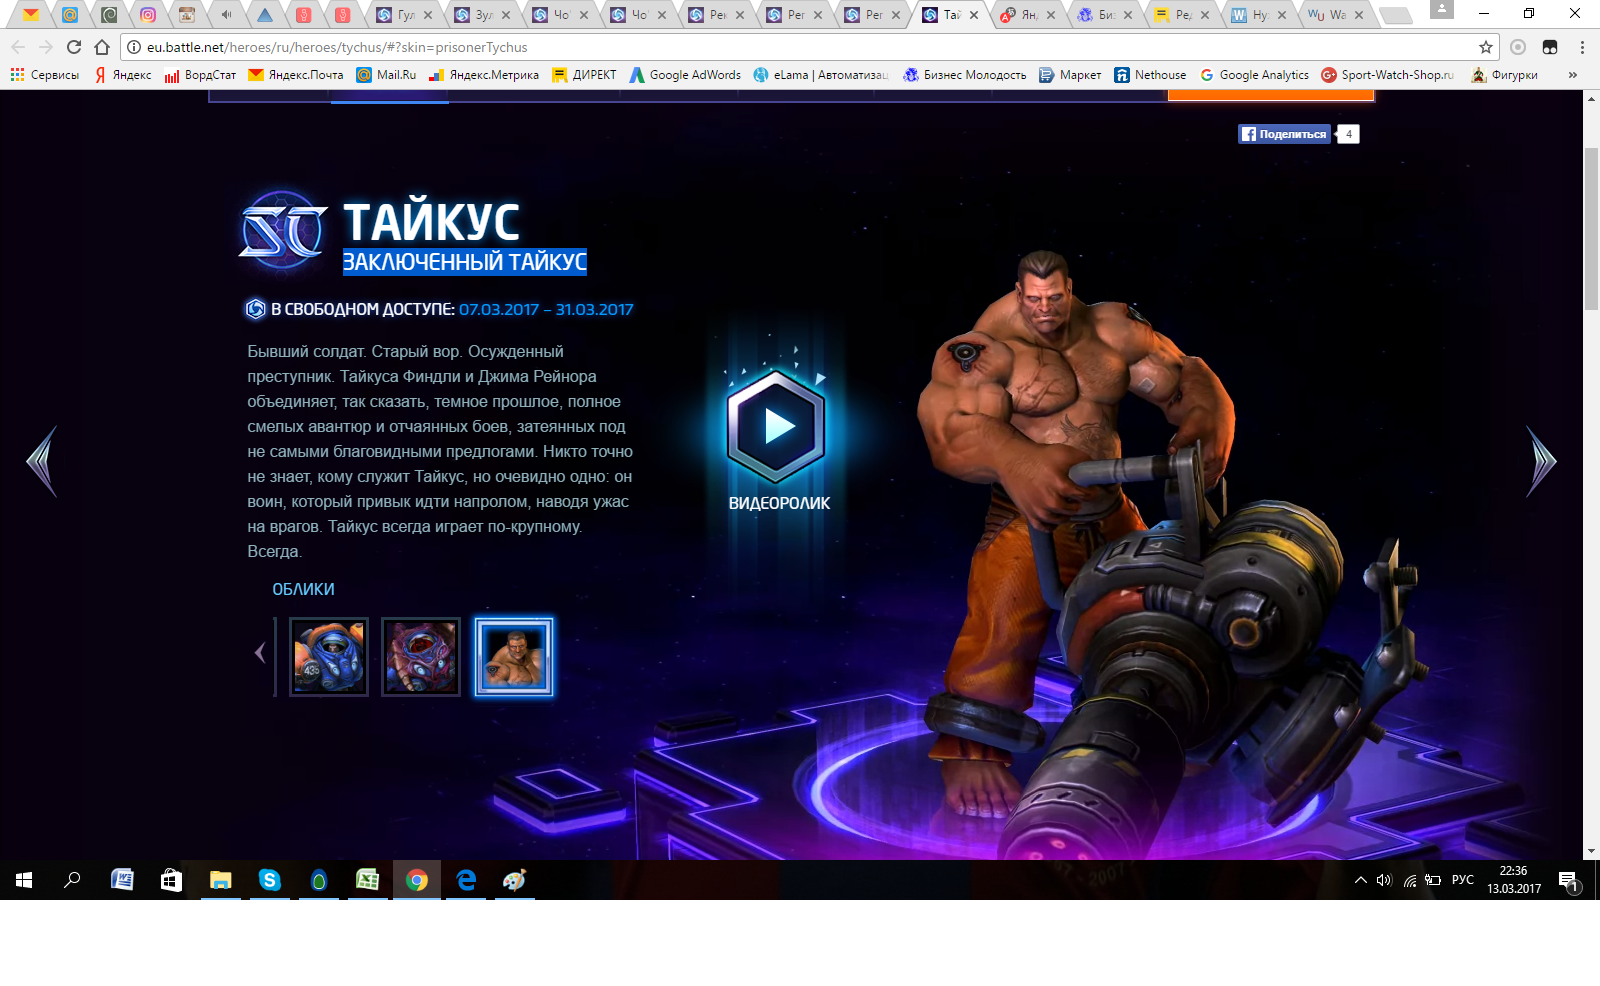Open the Windows Store from the taskbar

pyautogui.click(x=171, y=880)
